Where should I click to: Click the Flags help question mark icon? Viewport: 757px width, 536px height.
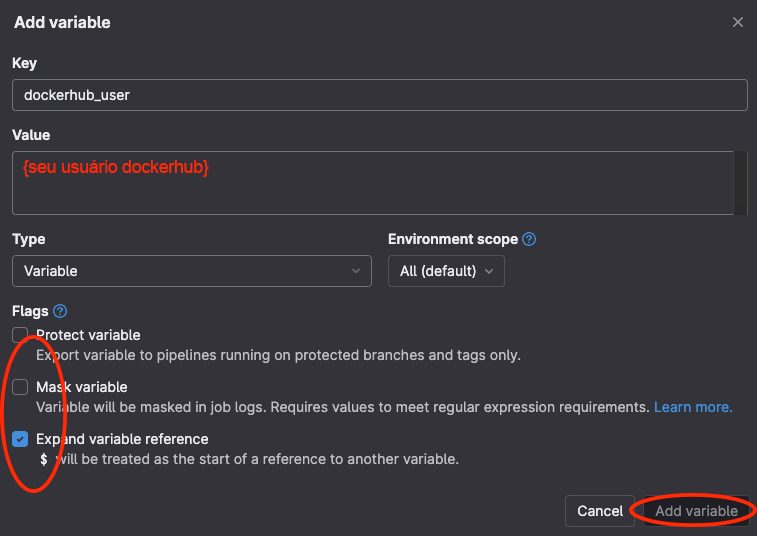coord(60,312)
